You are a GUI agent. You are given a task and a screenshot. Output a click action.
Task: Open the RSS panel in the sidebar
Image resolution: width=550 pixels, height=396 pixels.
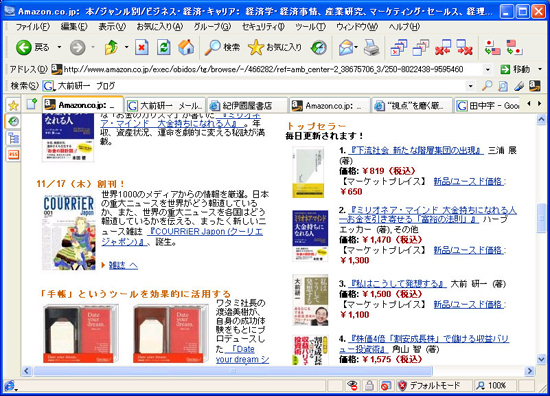point(13,154)
